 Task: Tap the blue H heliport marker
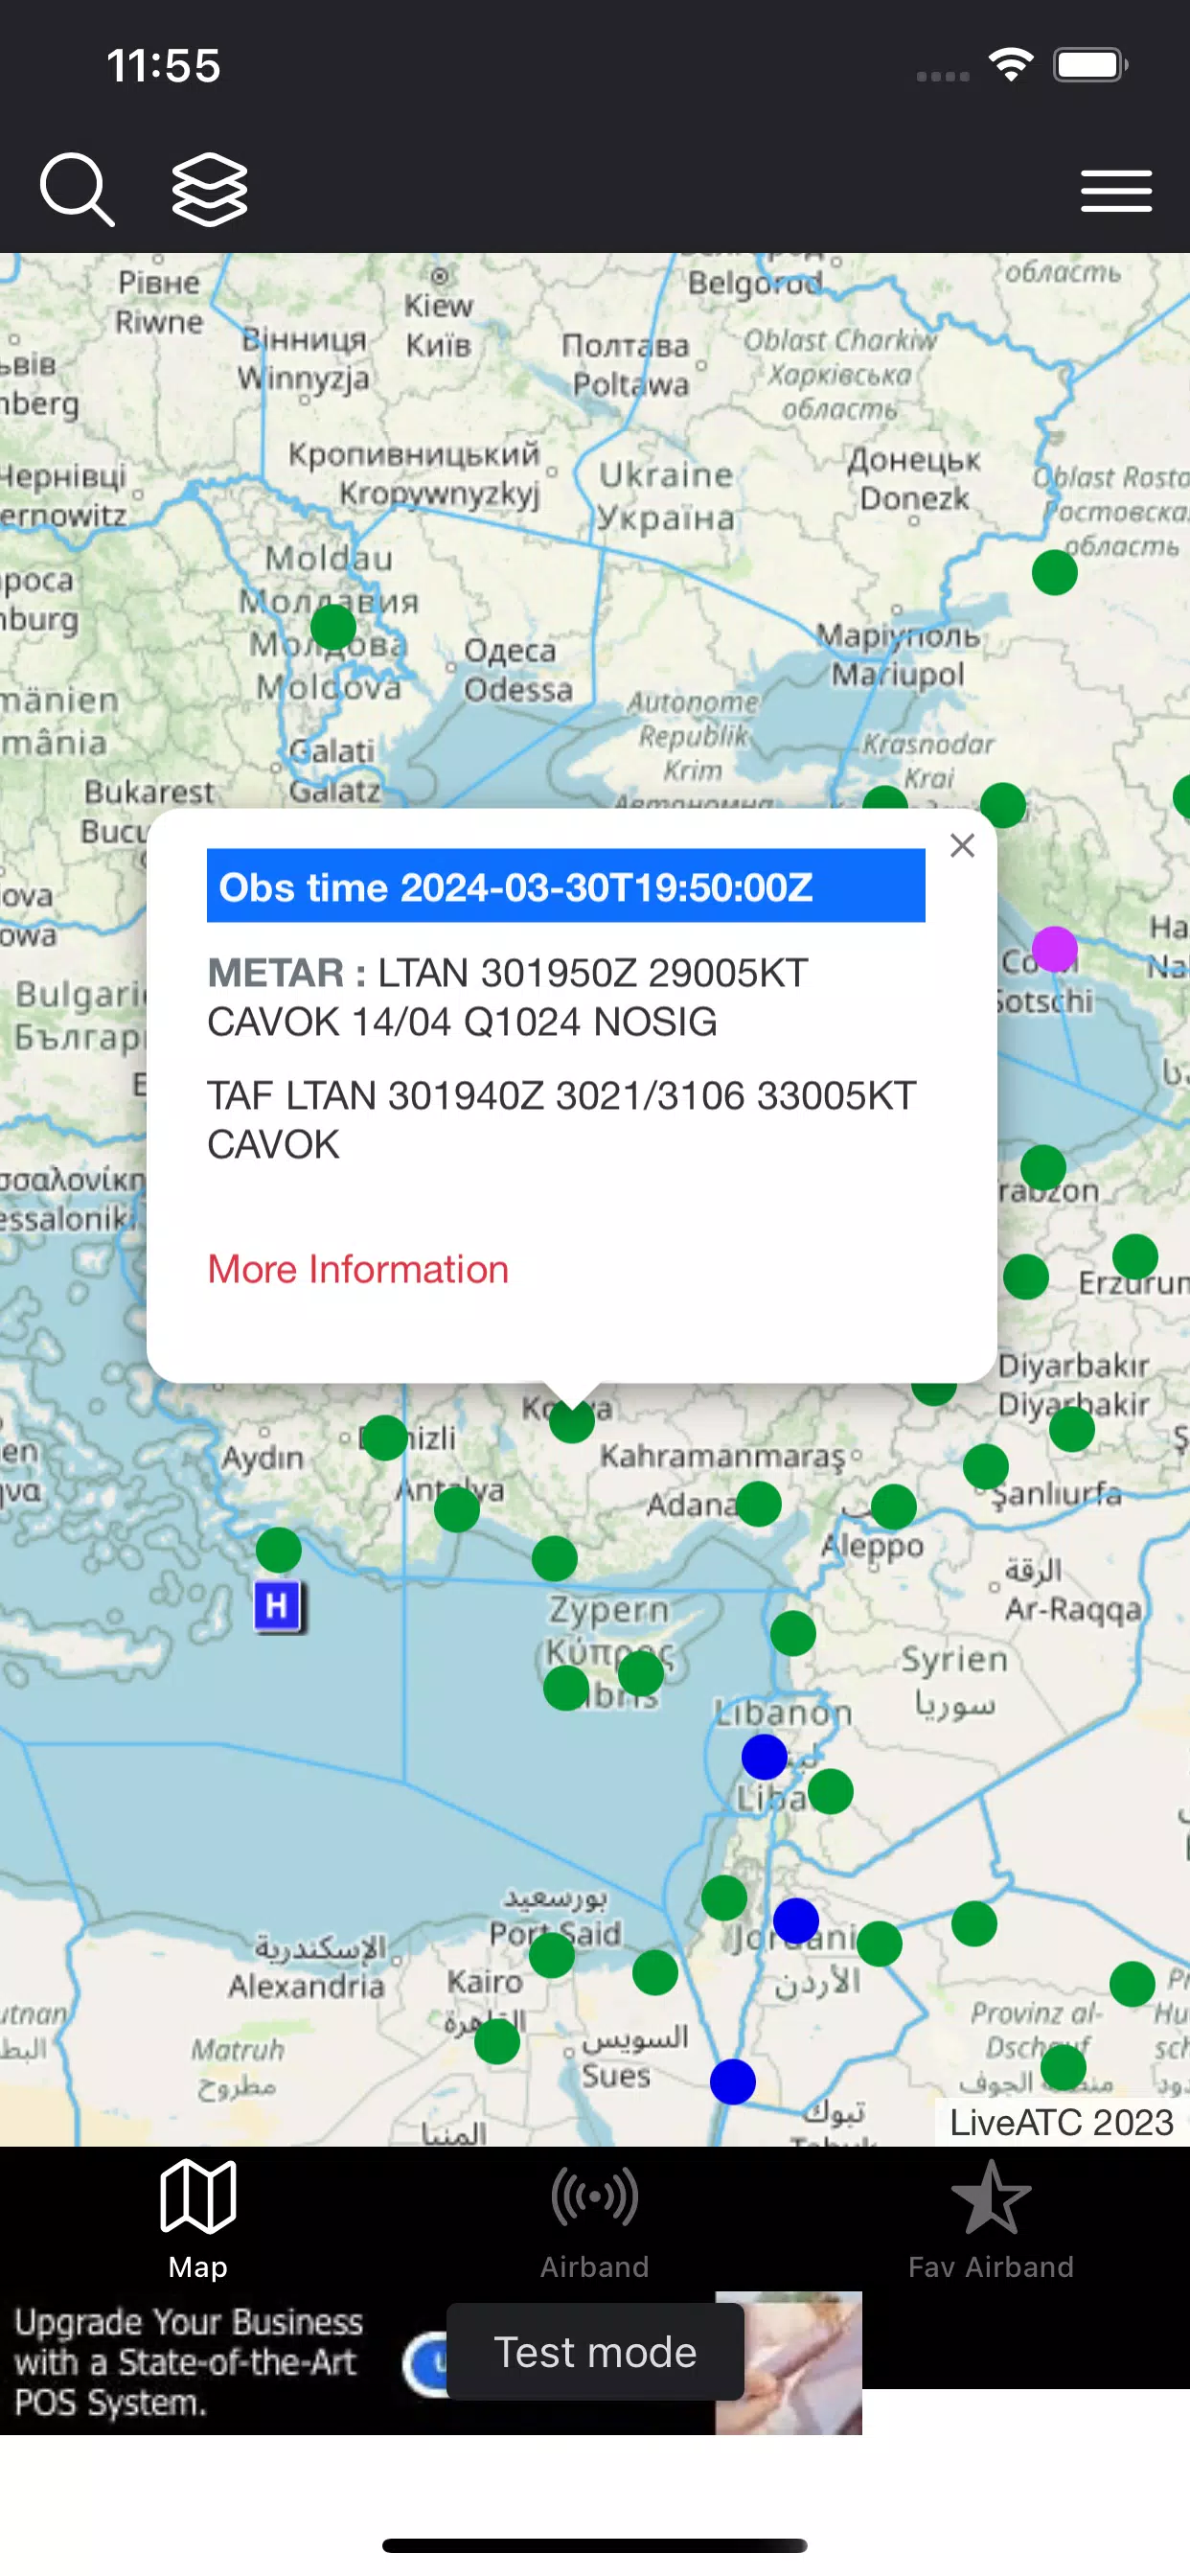[278, 1607]
